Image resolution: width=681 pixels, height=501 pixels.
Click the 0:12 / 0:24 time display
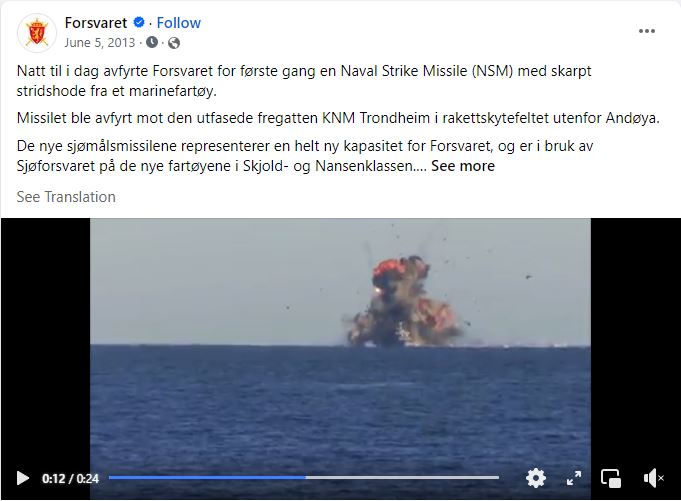coord(70,478)
